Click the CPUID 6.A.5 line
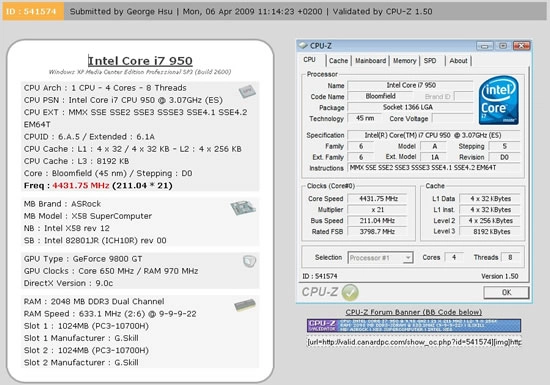Image resolution: width=550 pixels, height=385 pixels. (x=89, y=137)
